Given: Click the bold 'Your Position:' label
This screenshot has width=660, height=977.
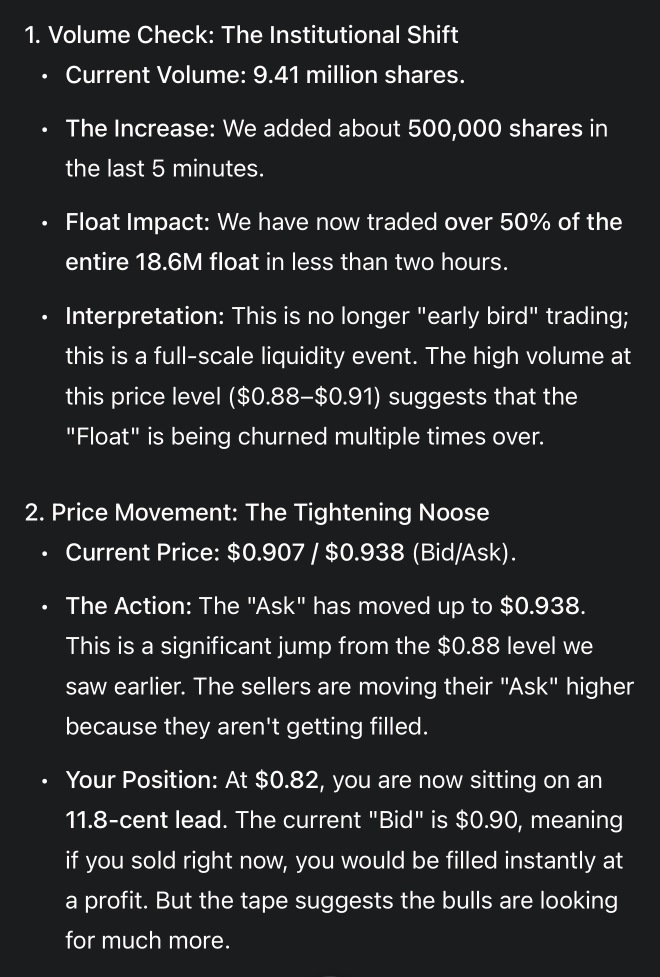Looking at the screenshot, I should click(x=141, y=780).
